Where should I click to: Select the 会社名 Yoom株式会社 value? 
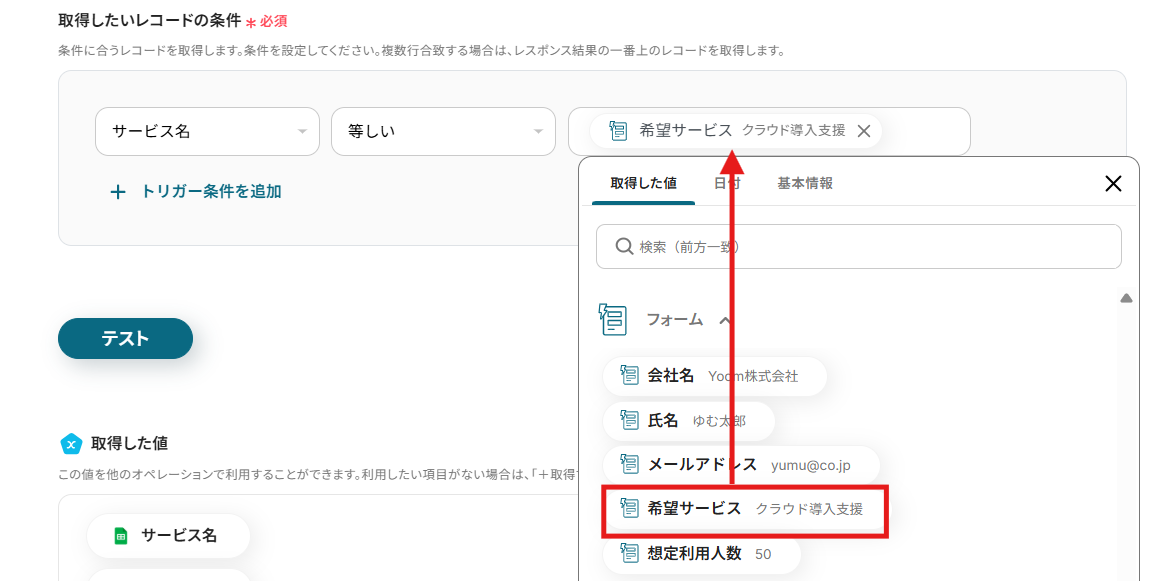[x=715, y=377]
